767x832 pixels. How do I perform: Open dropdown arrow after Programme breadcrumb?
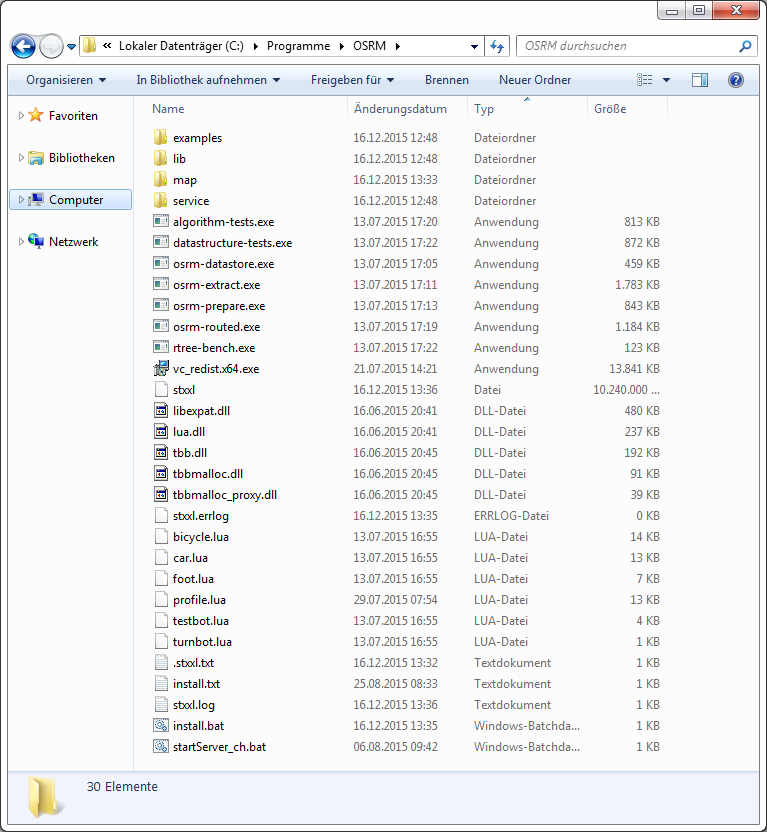click(x=342, y=47)
